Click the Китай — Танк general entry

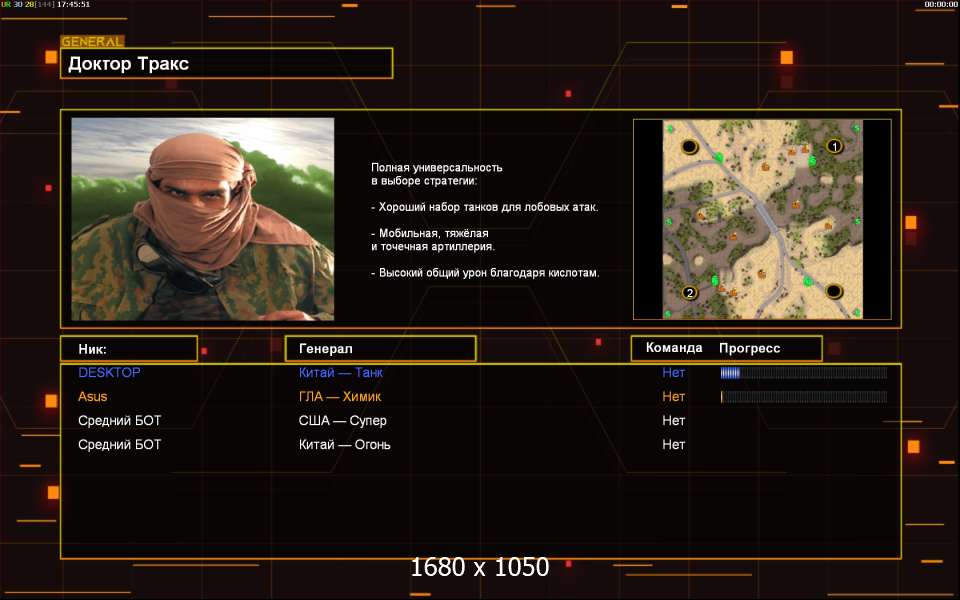click(340, 372)
